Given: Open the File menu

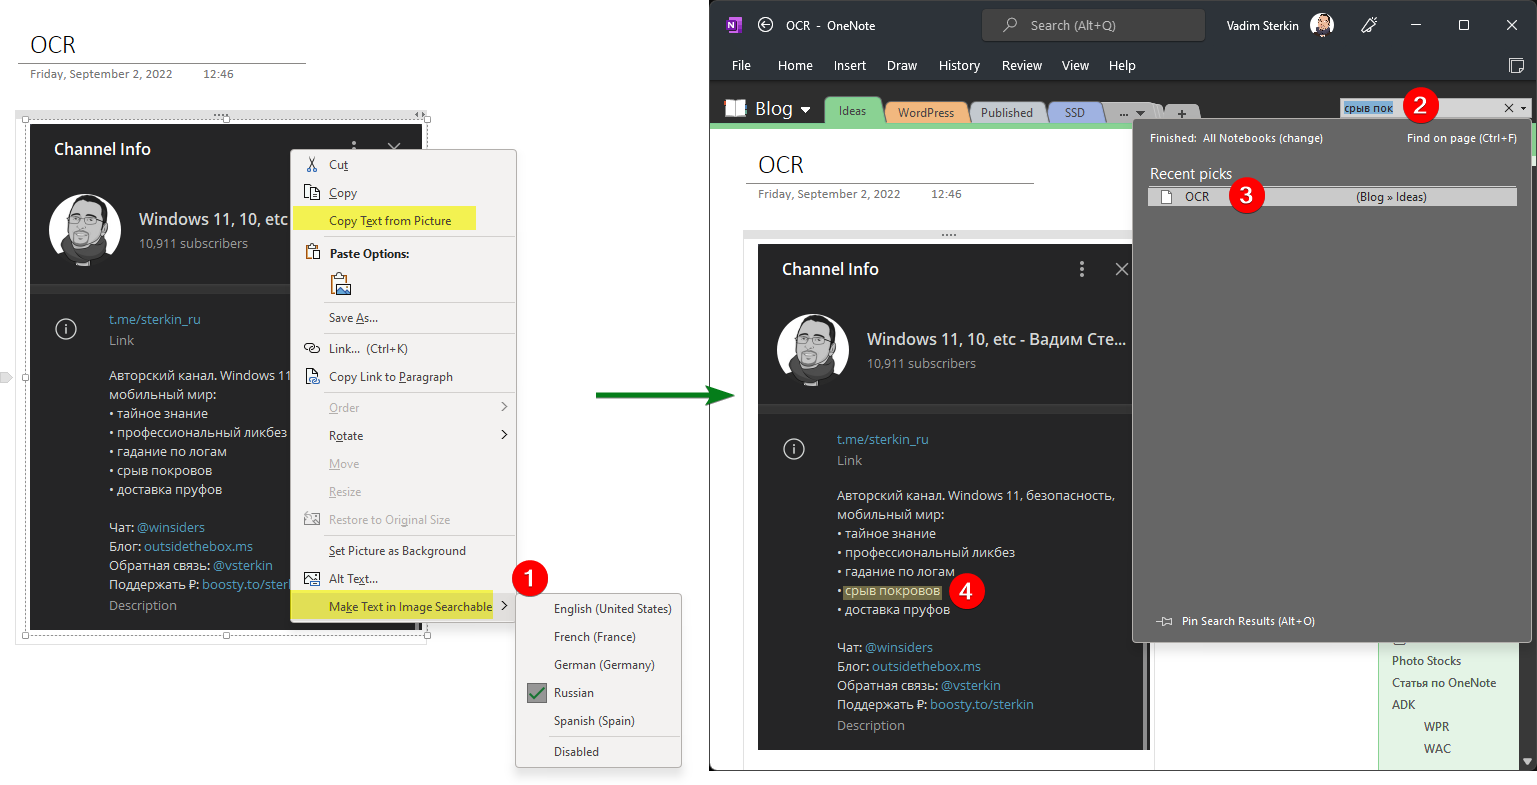Looking at the screenshot, I should (x=741, y=65).
